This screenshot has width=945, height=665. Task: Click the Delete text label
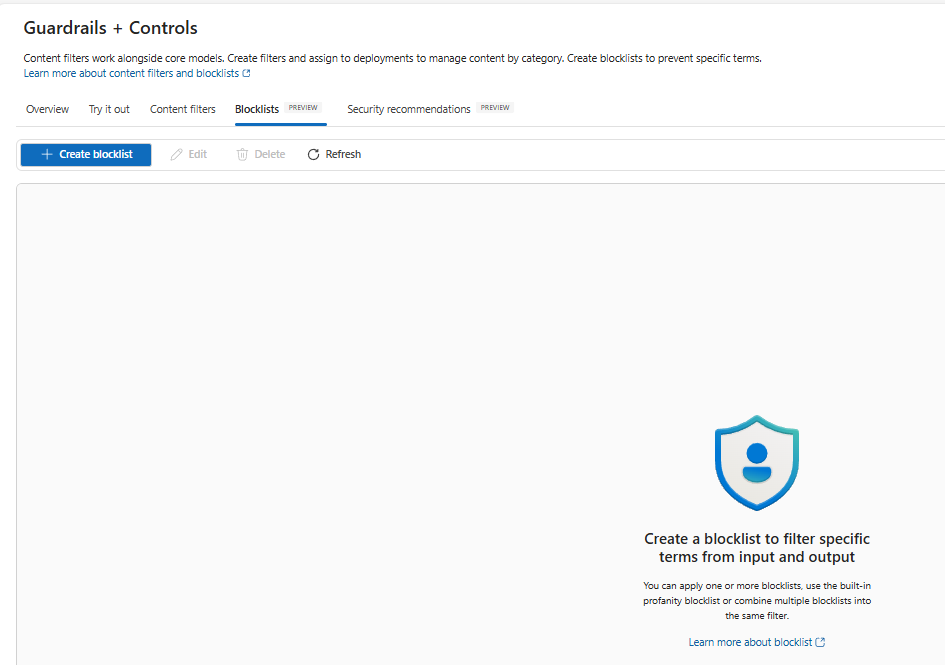tap(269, 154)
